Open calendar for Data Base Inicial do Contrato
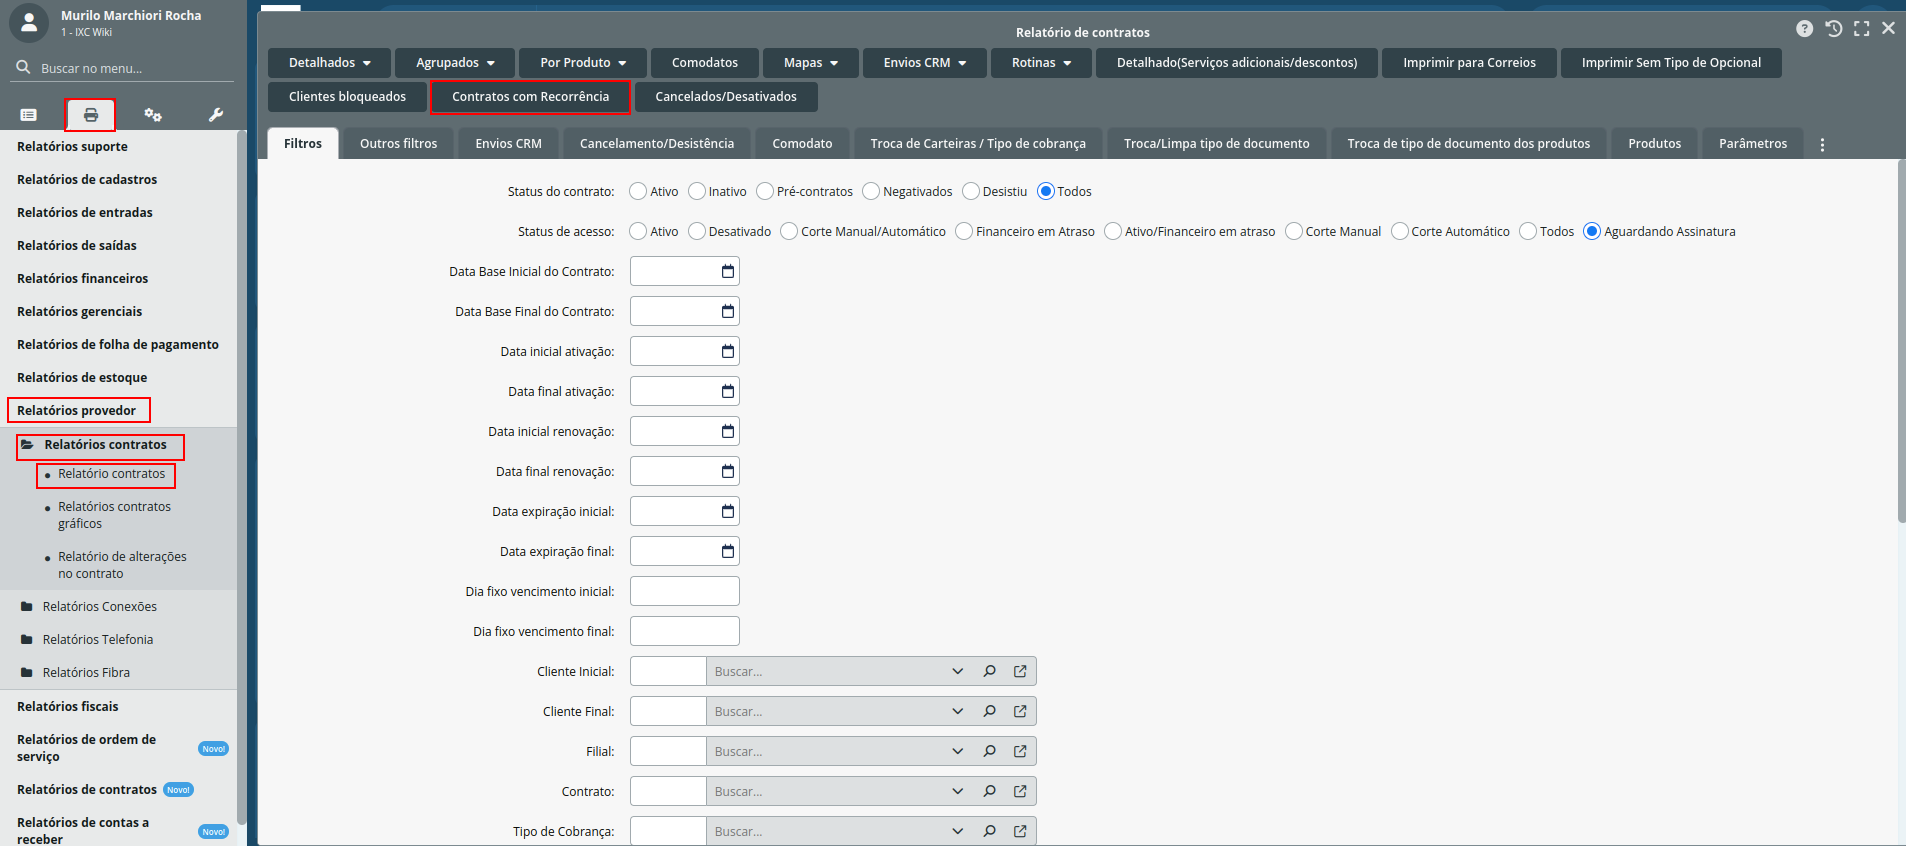The image size is (1906, 846). [x=728, y=271]
